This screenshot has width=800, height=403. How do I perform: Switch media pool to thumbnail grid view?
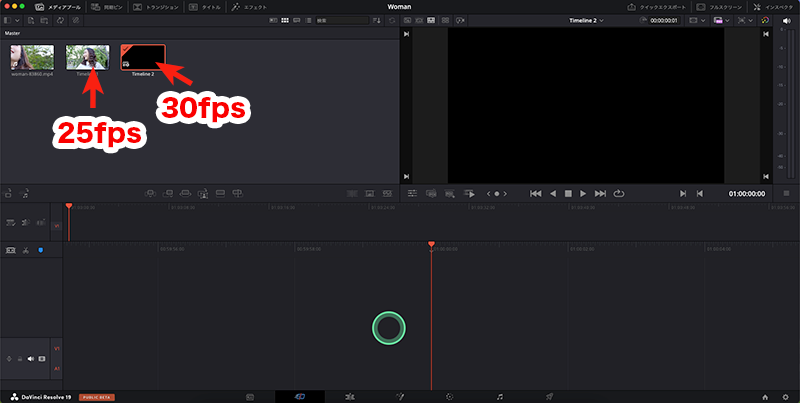(x=285, y=20)
